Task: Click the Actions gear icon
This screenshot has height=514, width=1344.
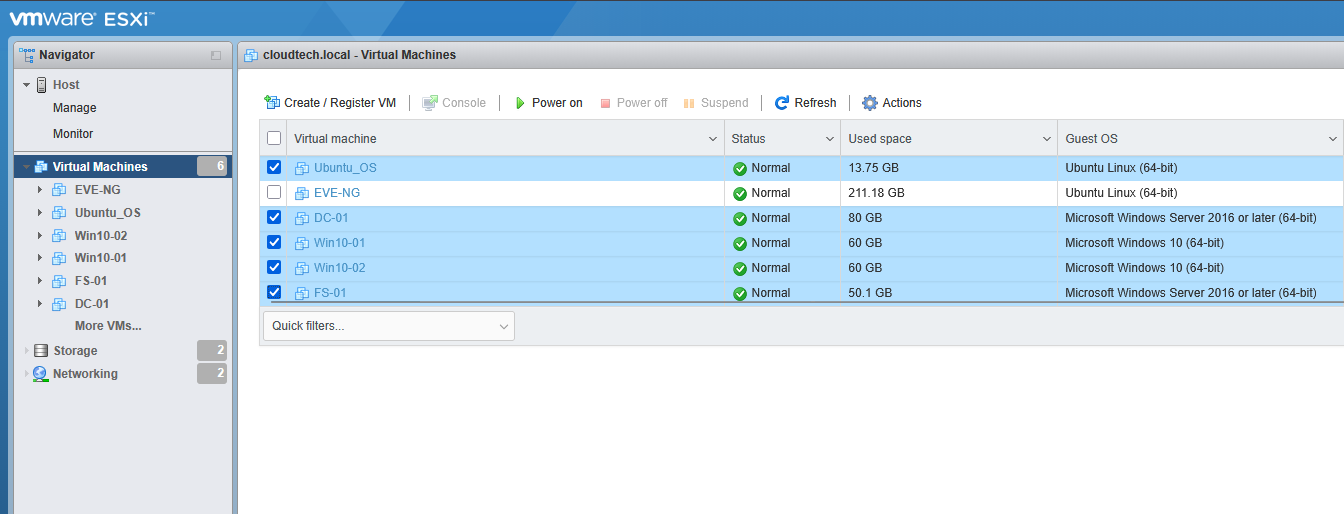Action: (870, 103)
